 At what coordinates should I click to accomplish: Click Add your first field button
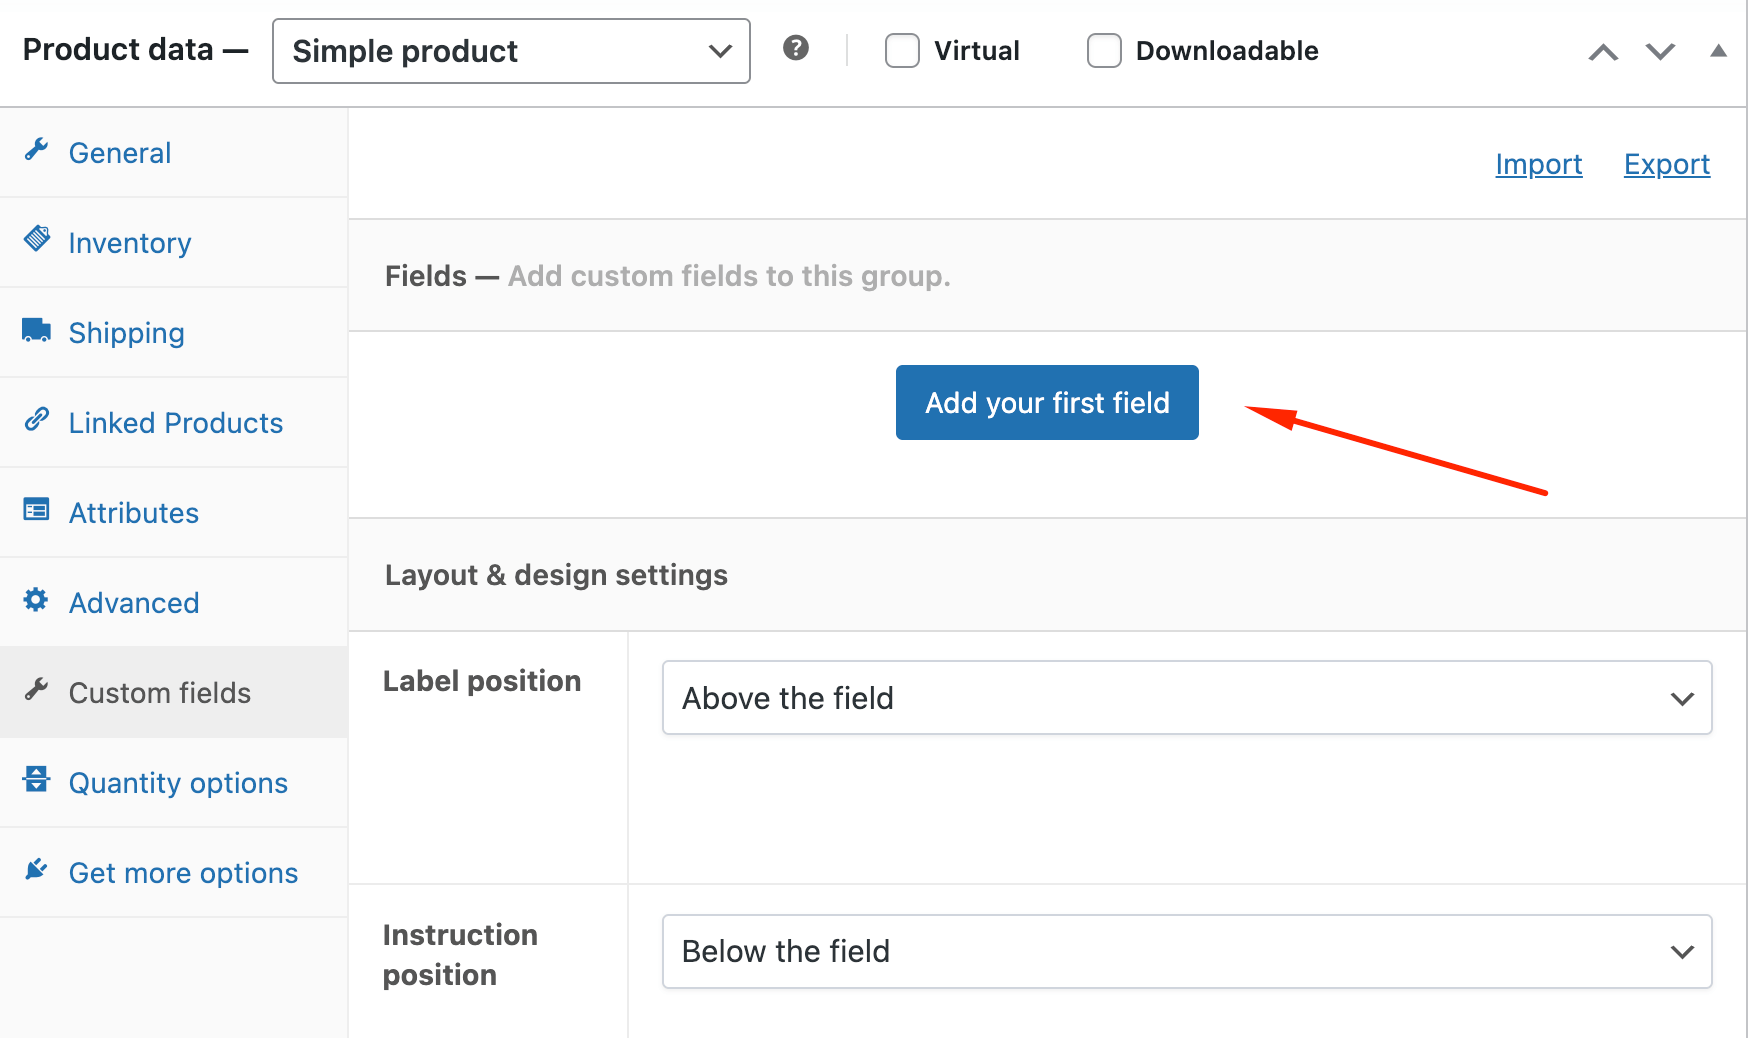pos(1046,402)
